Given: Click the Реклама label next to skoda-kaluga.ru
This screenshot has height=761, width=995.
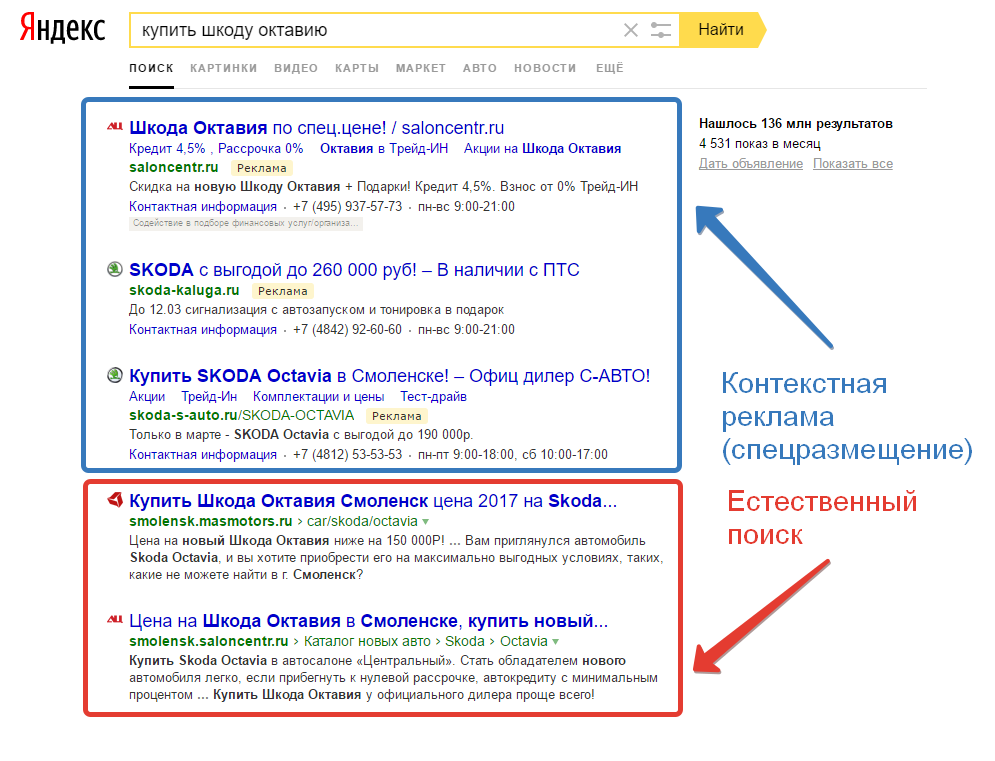Looking at the screenshot, I should click(282, 291).
